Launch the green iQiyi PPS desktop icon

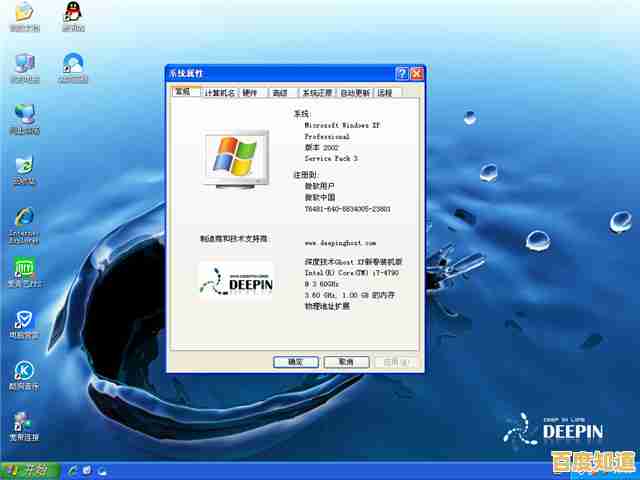click(x=24, y=270)
